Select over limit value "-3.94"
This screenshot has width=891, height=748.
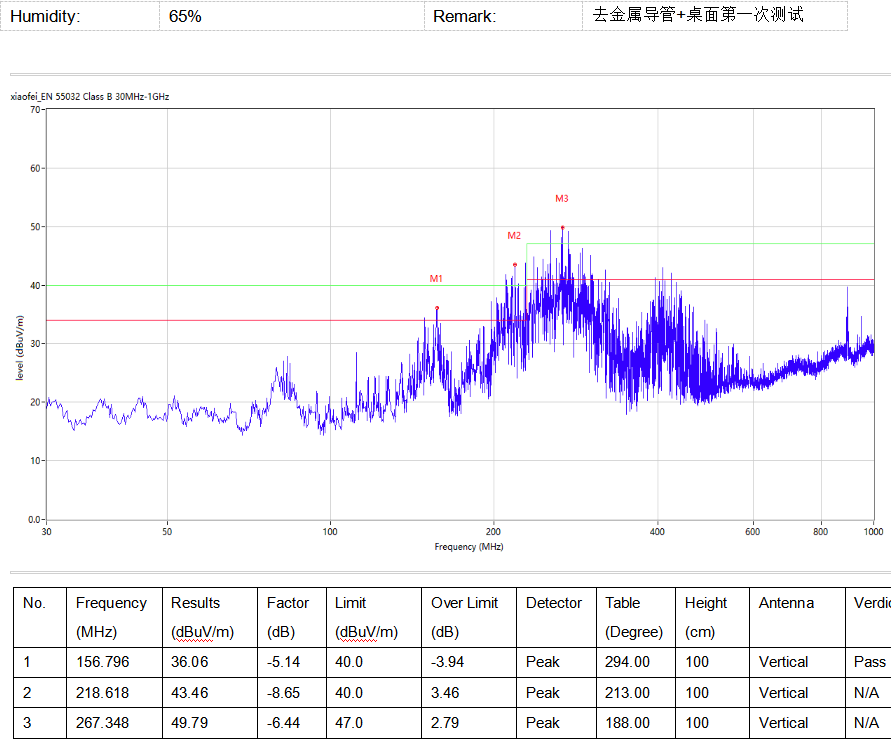(448, 662)
